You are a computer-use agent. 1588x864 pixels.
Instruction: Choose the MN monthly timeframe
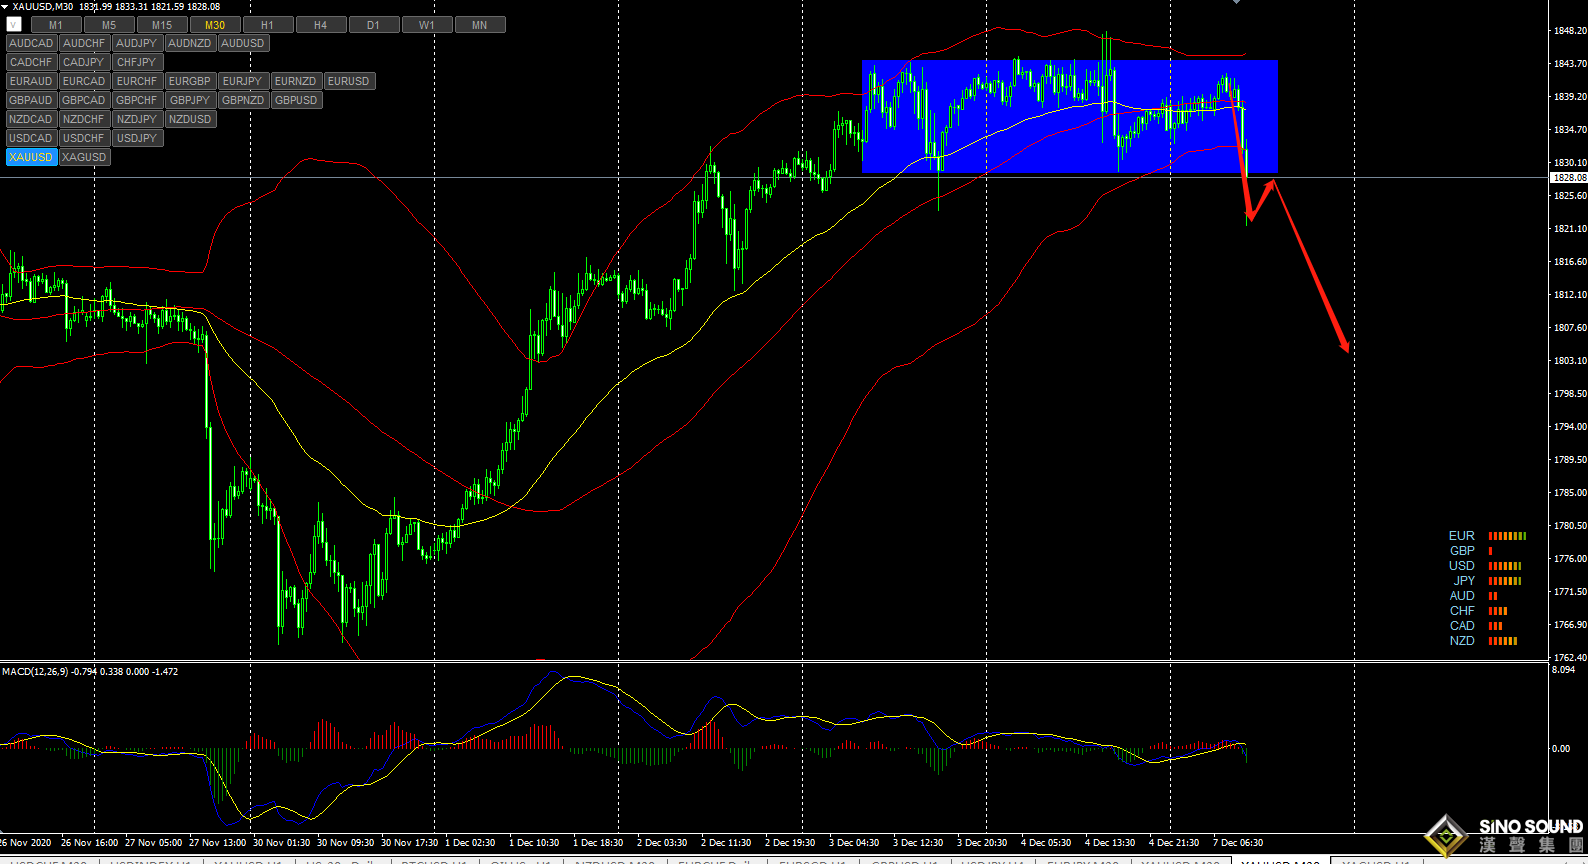coord(479,25)
